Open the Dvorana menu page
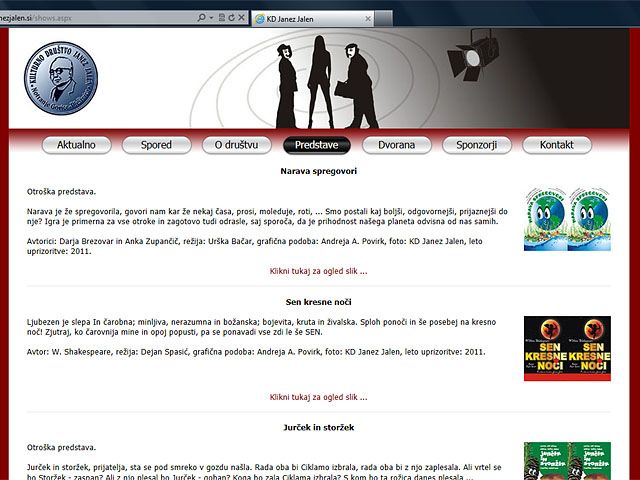The width and height of the screenshot is (640, 480). (x=396, y=145)
